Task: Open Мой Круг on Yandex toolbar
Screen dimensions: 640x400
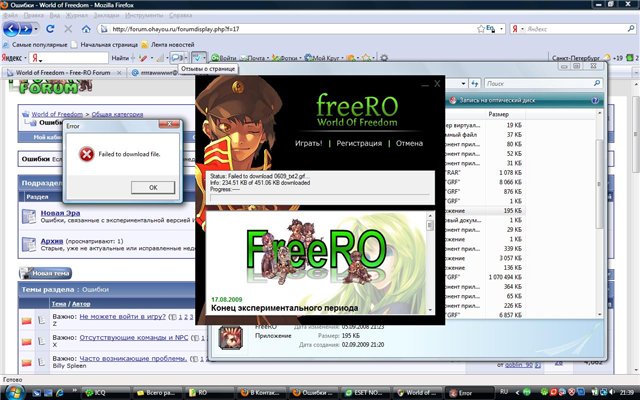Action: click(322, 58)
